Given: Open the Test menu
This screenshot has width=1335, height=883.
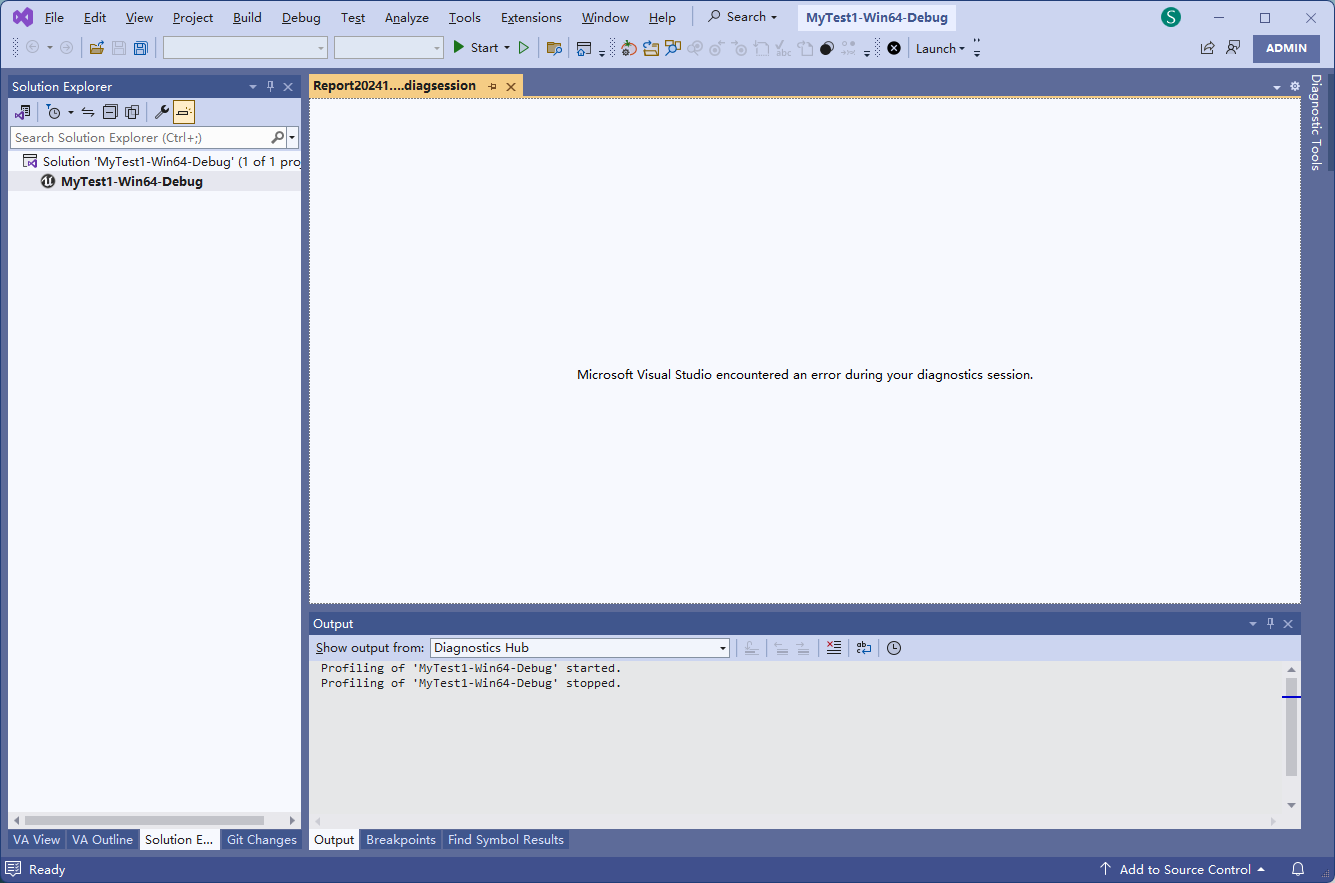Looking at the screenshot, I should point(353,18).
